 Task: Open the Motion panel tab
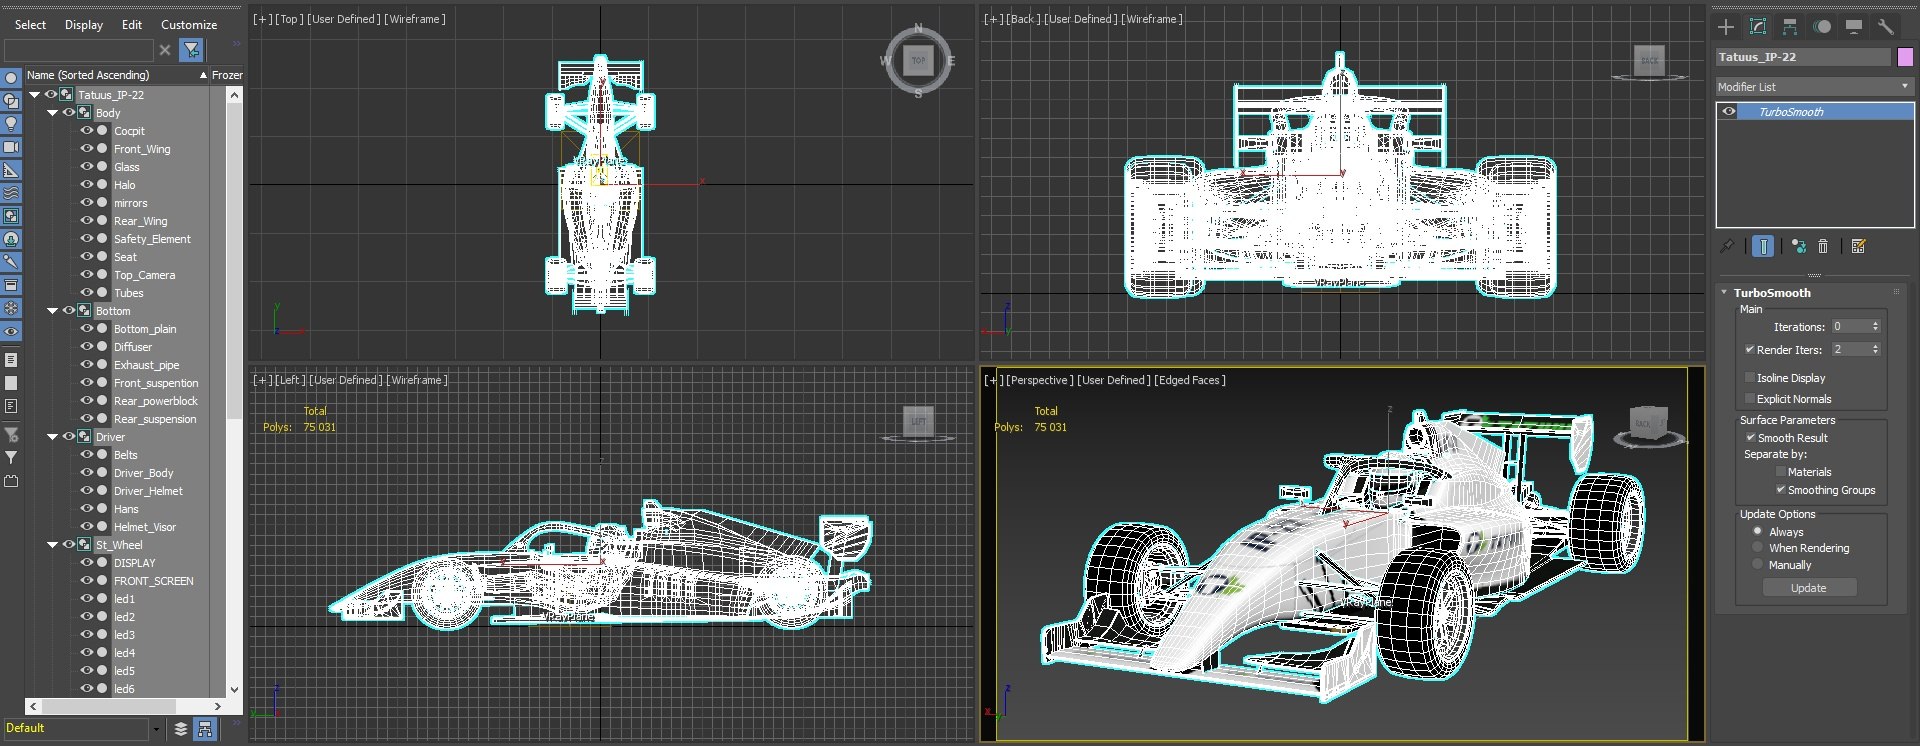1822,27
